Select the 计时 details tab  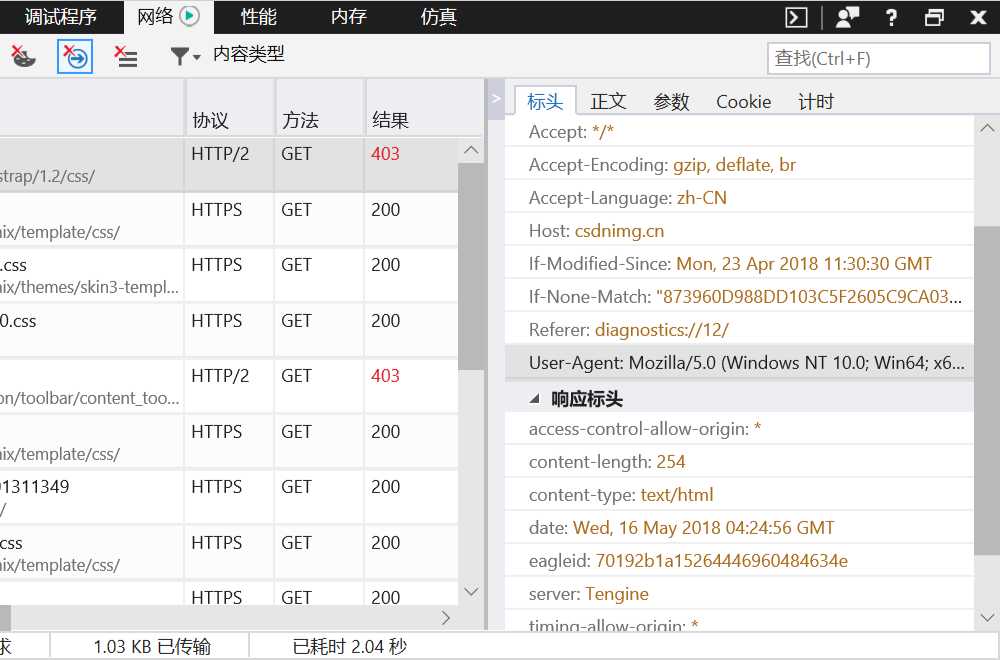(x=816, y=101)
